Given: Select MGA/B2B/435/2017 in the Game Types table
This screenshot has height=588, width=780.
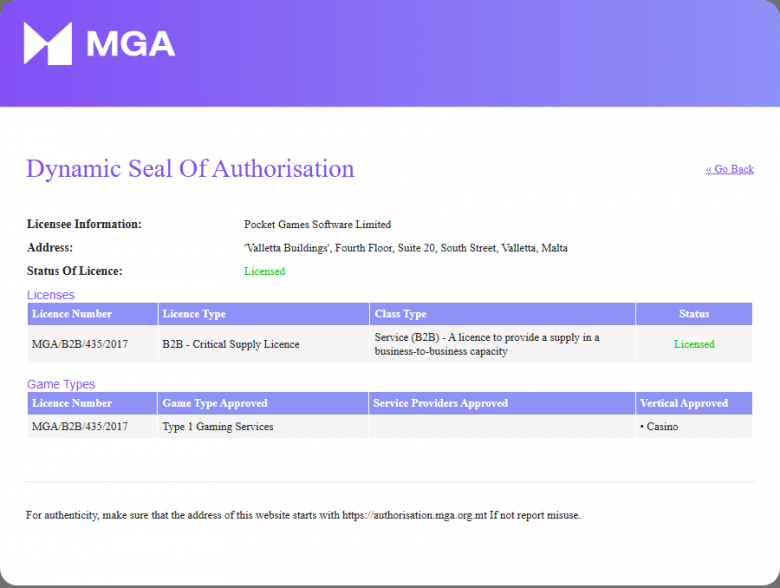Looking at the screenshot, I should [x=80, y=427].
